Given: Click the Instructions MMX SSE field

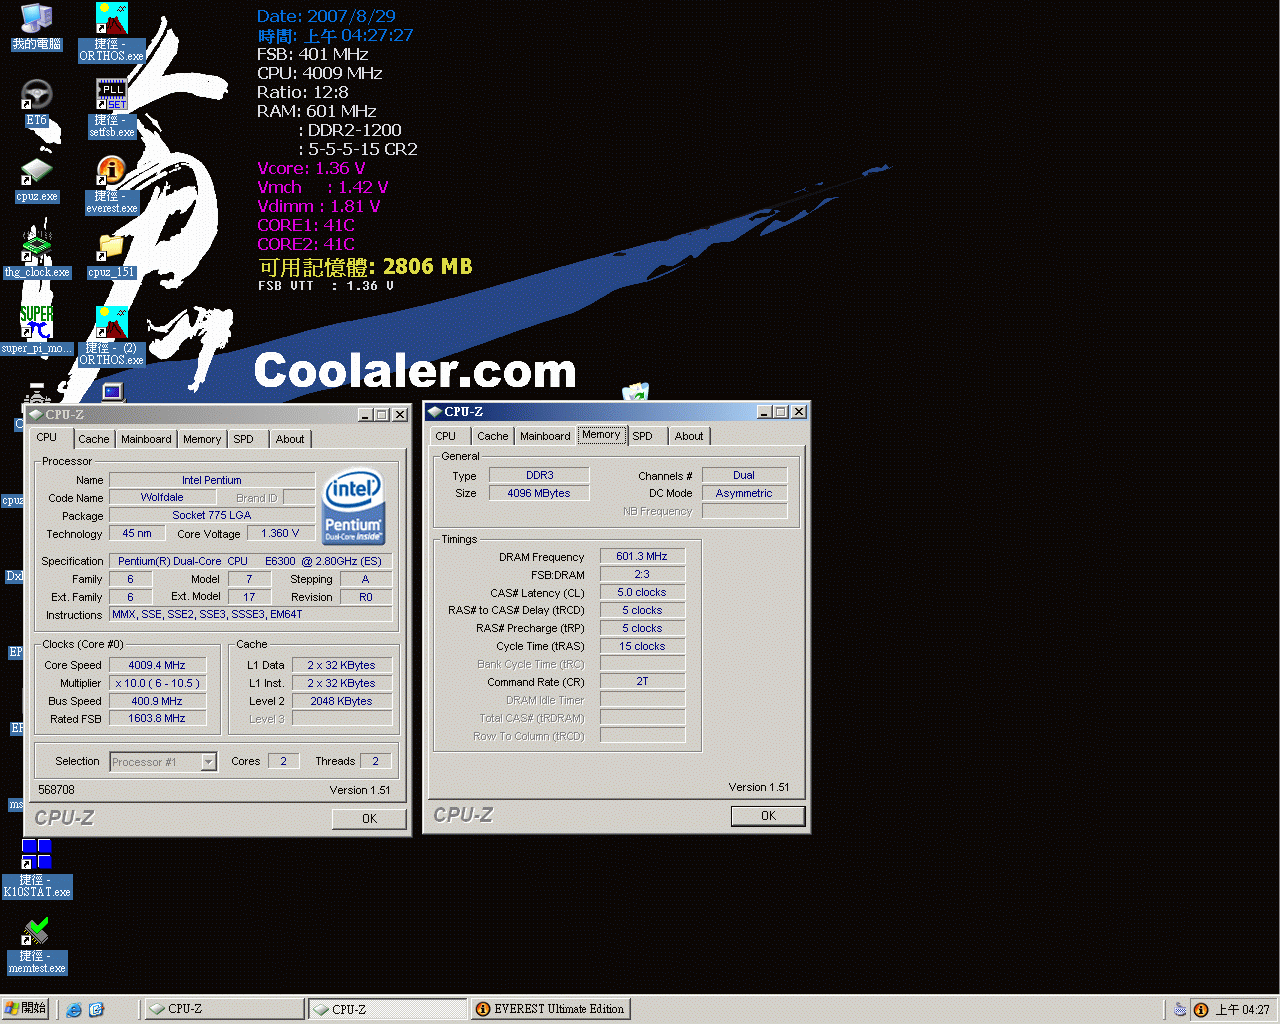Looking at the screenshot, I should tap(250, 614).
